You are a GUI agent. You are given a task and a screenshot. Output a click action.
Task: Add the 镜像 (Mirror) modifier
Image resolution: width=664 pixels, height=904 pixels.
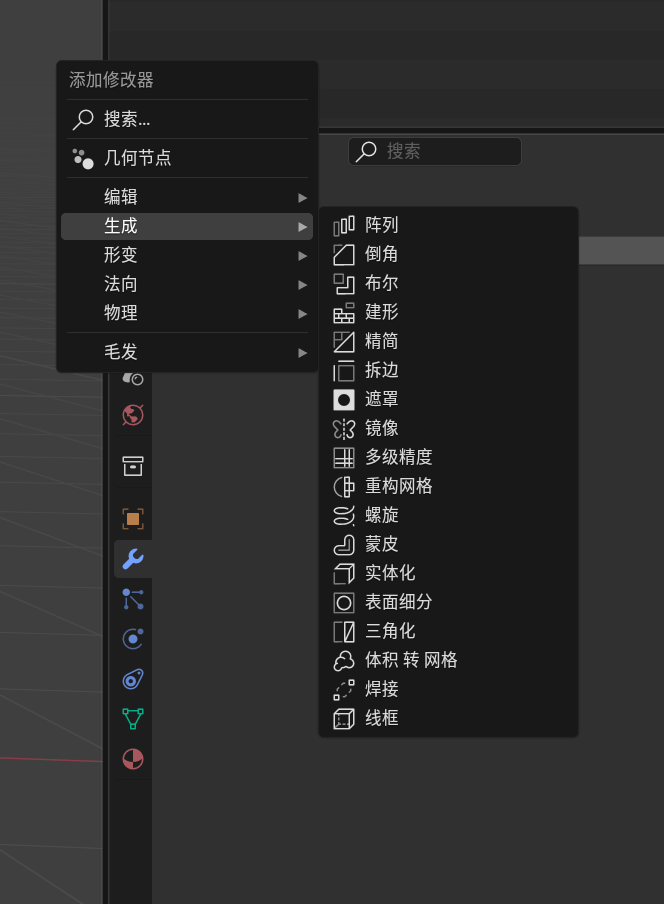click(448, 428)
